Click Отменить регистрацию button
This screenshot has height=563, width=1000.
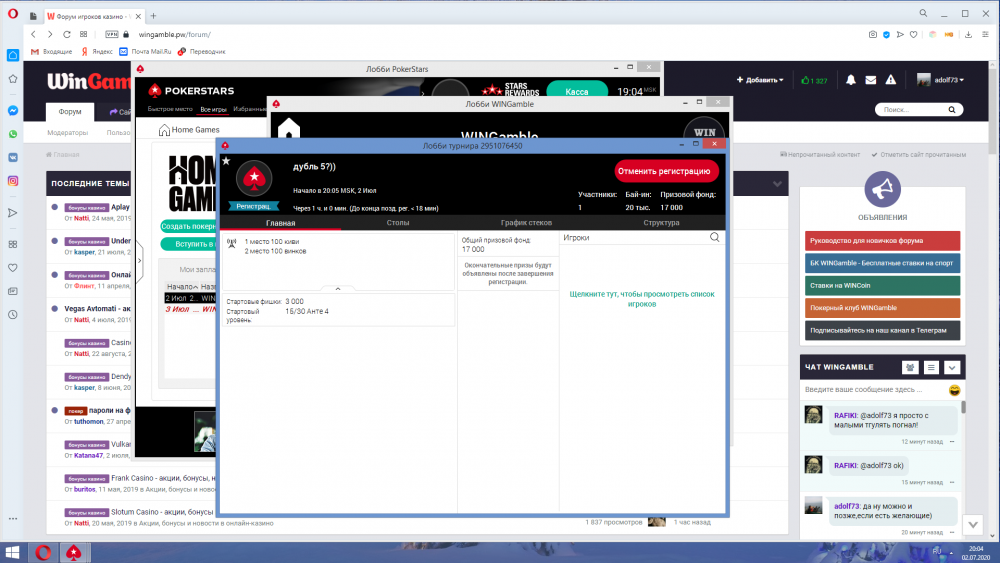666,171
